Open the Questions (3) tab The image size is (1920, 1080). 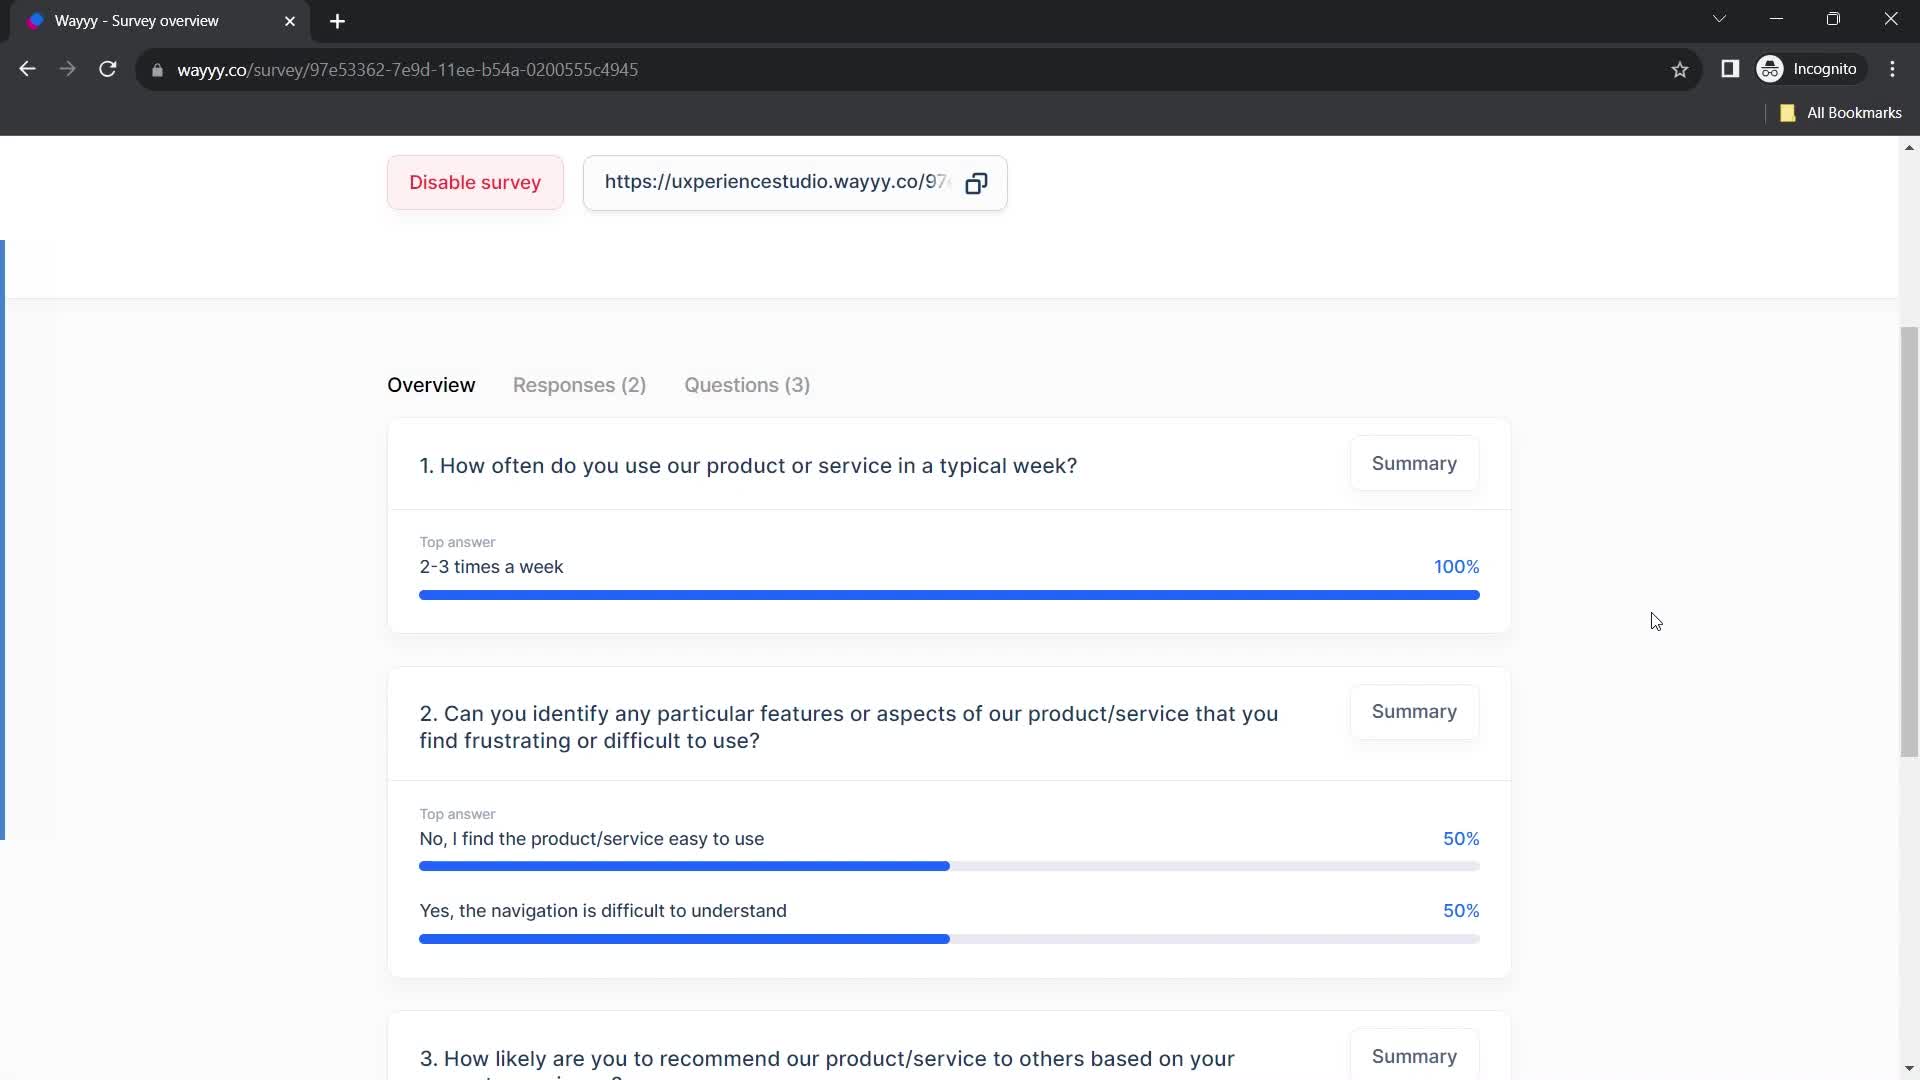click(748, 385)
